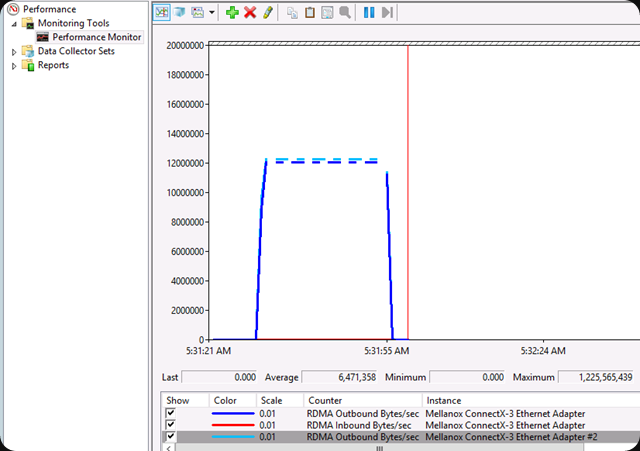The height and width of the screenshot is (451, 640).
Task: Click Change Graph Type icon
Action: (x=198, y=12)
